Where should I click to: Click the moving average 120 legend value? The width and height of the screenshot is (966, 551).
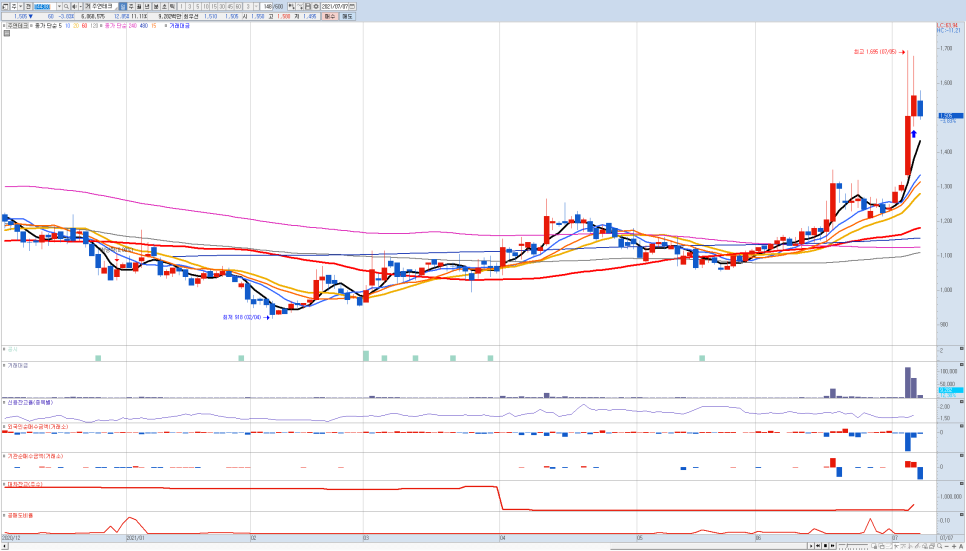click(x=94, y=25)
